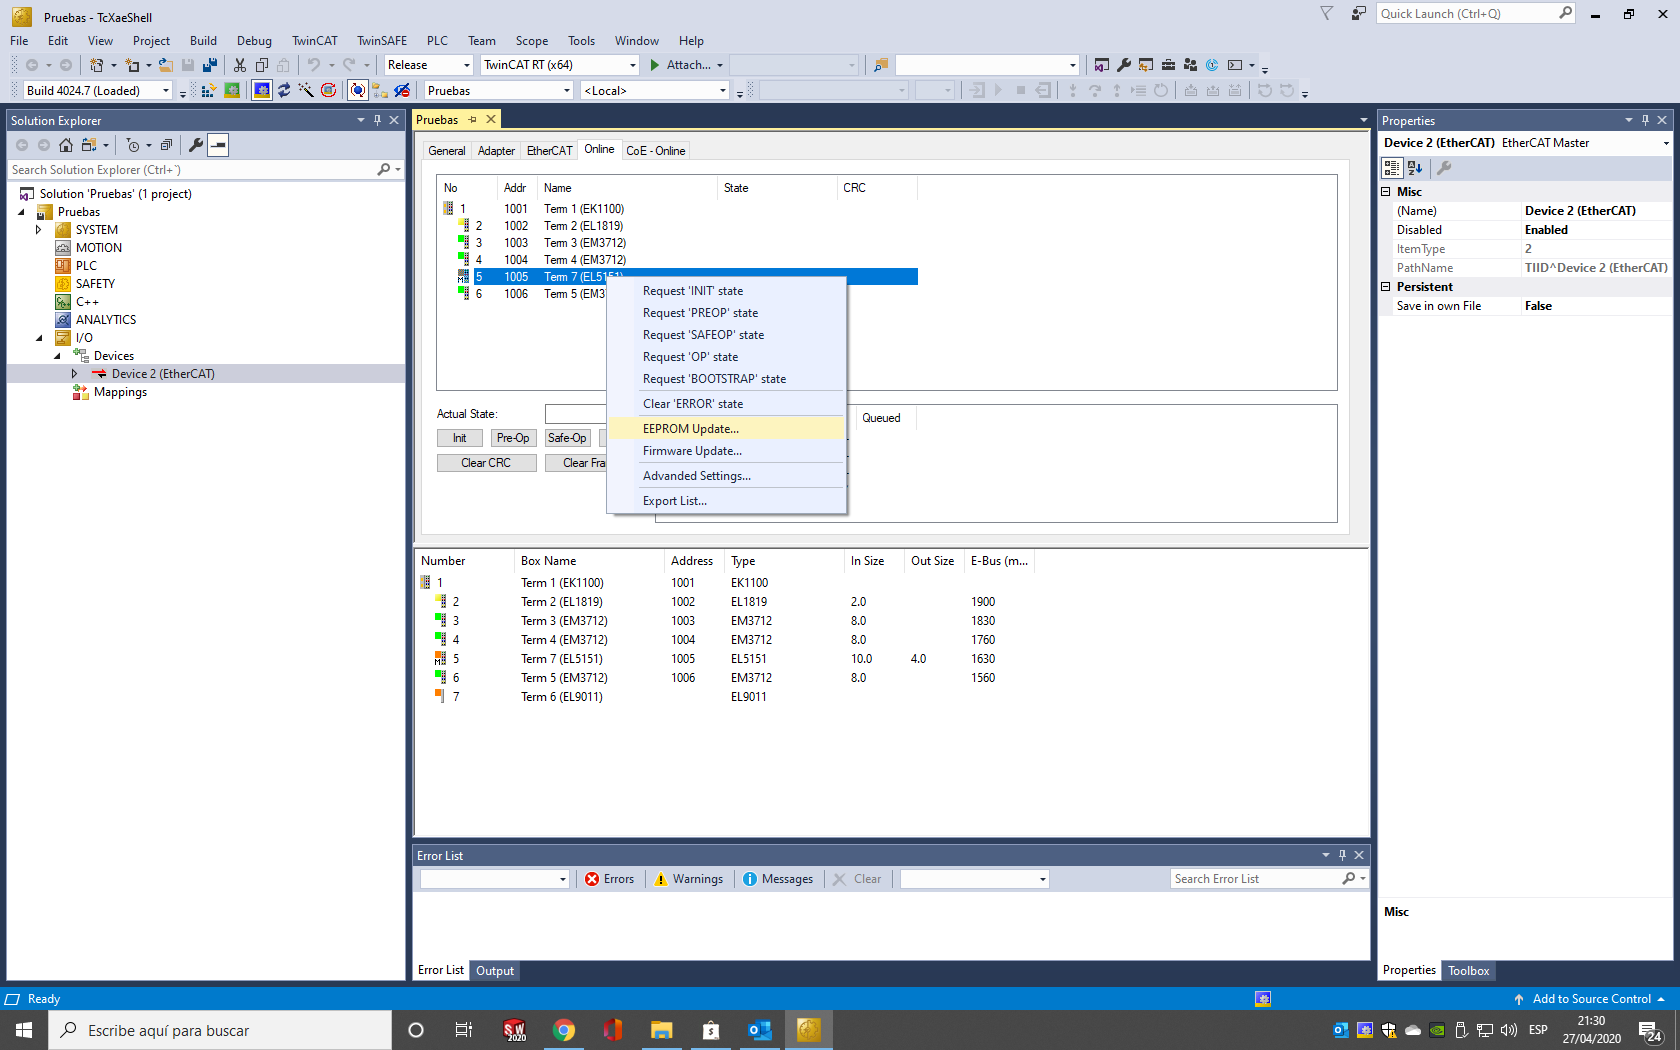Expand Device 2 (EtherCAT) tree node
Screen dimensions: 1680x1050
[74, 374]
